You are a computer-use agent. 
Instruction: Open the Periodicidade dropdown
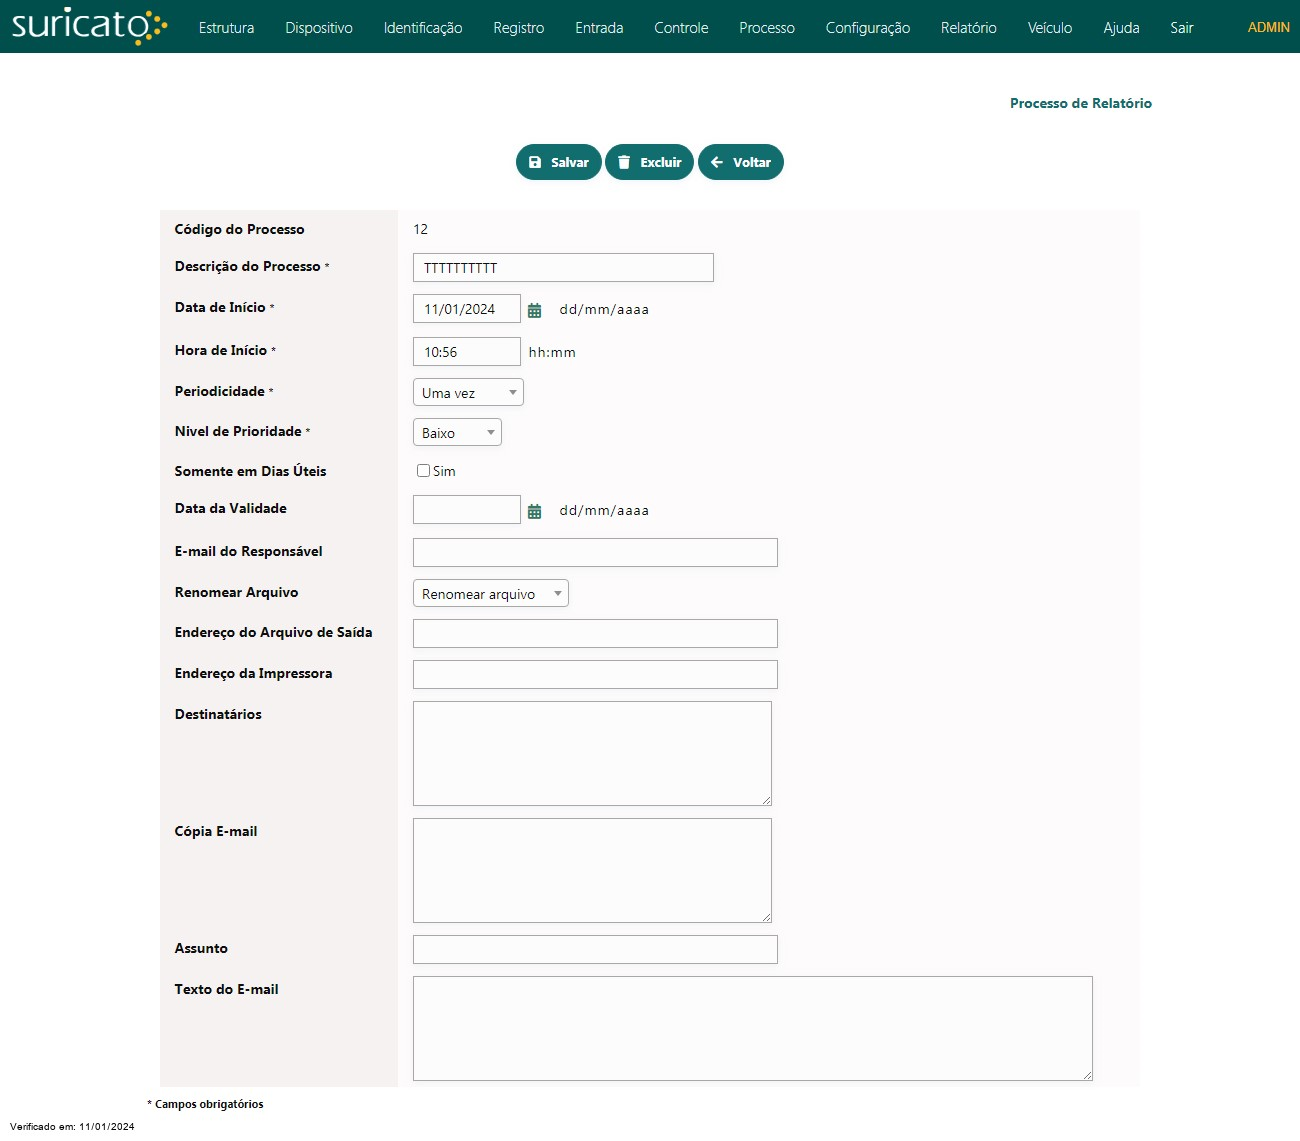tap(468, 393)
